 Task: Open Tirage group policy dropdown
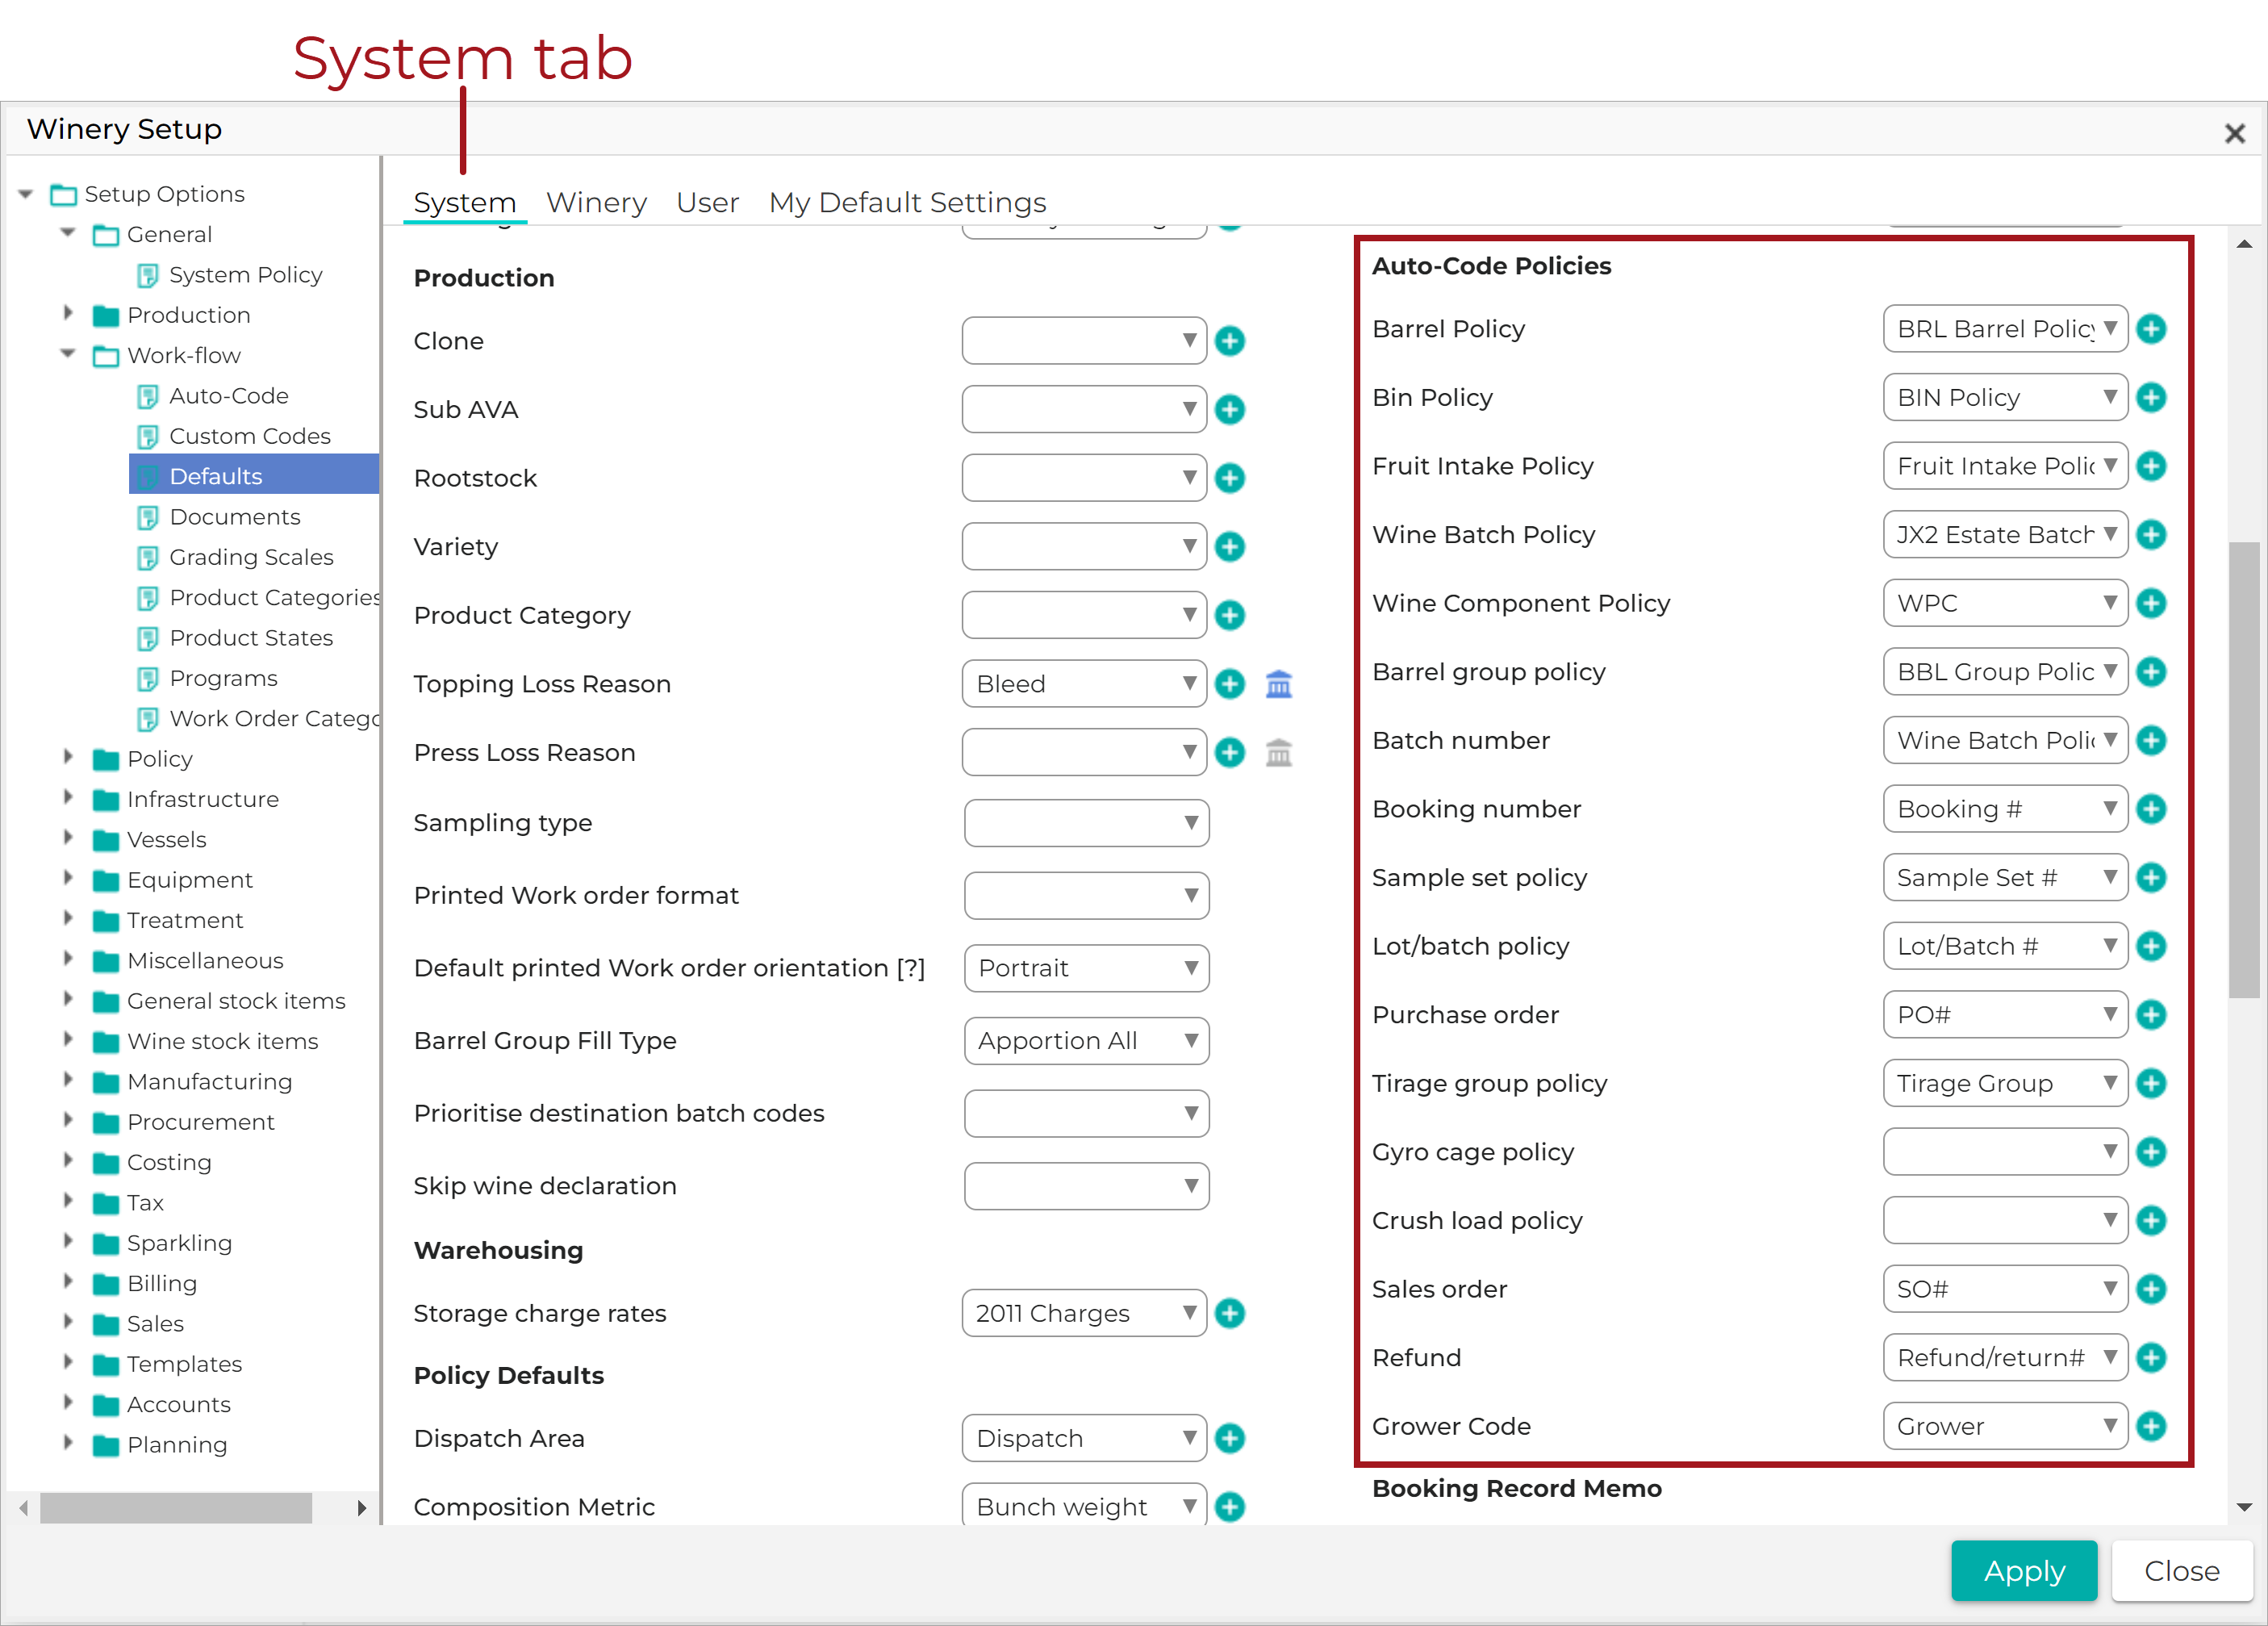point(2005,1083)
